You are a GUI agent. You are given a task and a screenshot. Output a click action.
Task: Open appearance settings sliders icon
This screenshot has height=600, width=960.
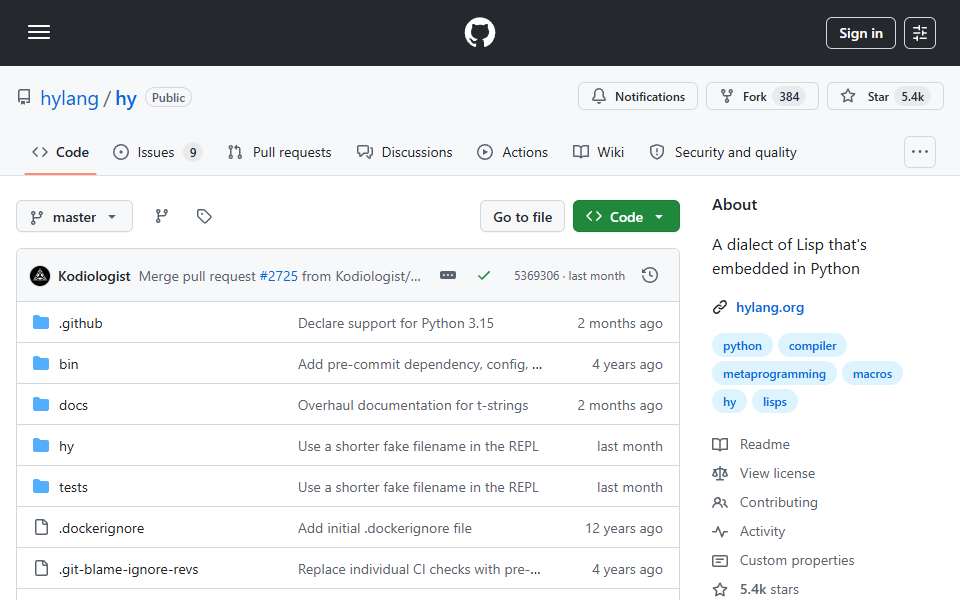click(x=920, y=33)
